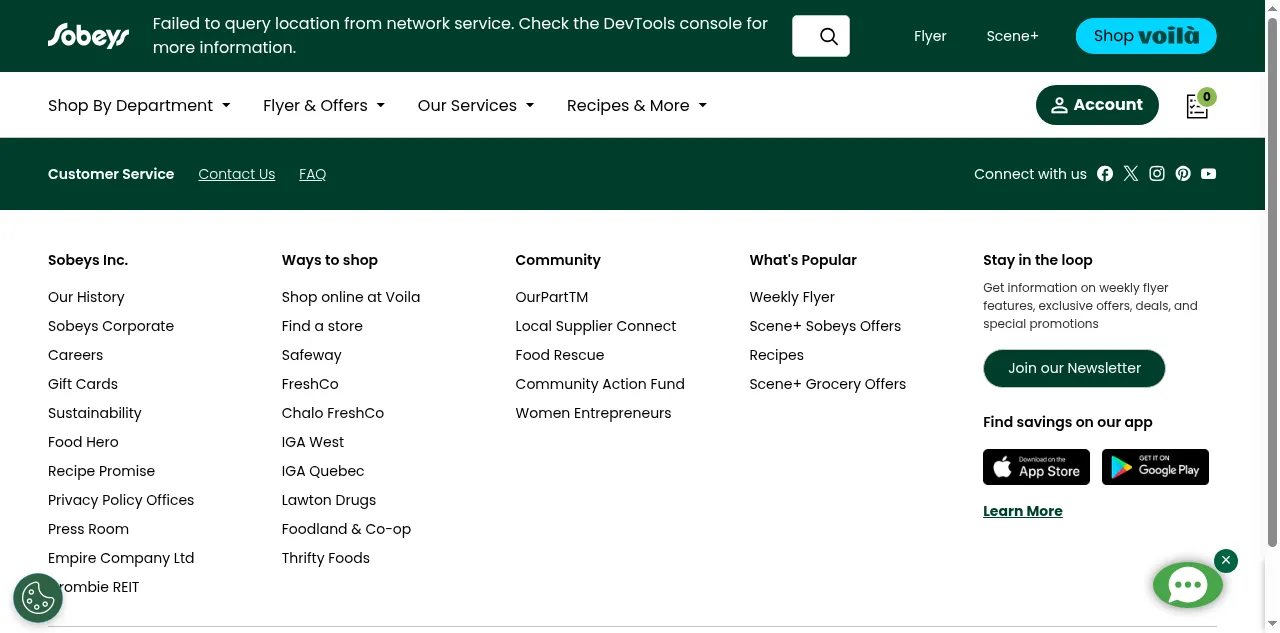This screenshot has width=1280, height=633.
Task: Open Sobeys Corporate link
Action: (111, 326)
